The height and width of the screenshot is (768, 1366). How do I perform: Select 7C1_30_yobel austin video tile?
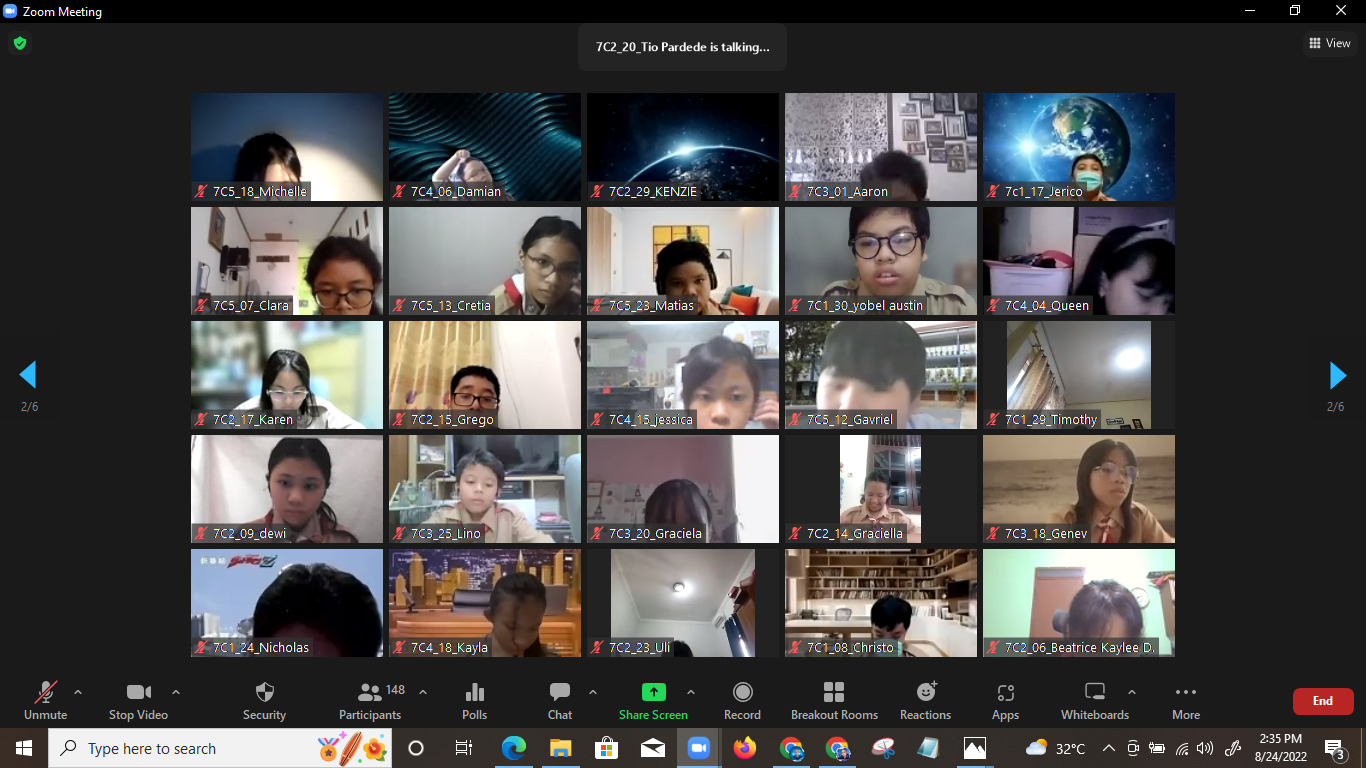[881, 261]
